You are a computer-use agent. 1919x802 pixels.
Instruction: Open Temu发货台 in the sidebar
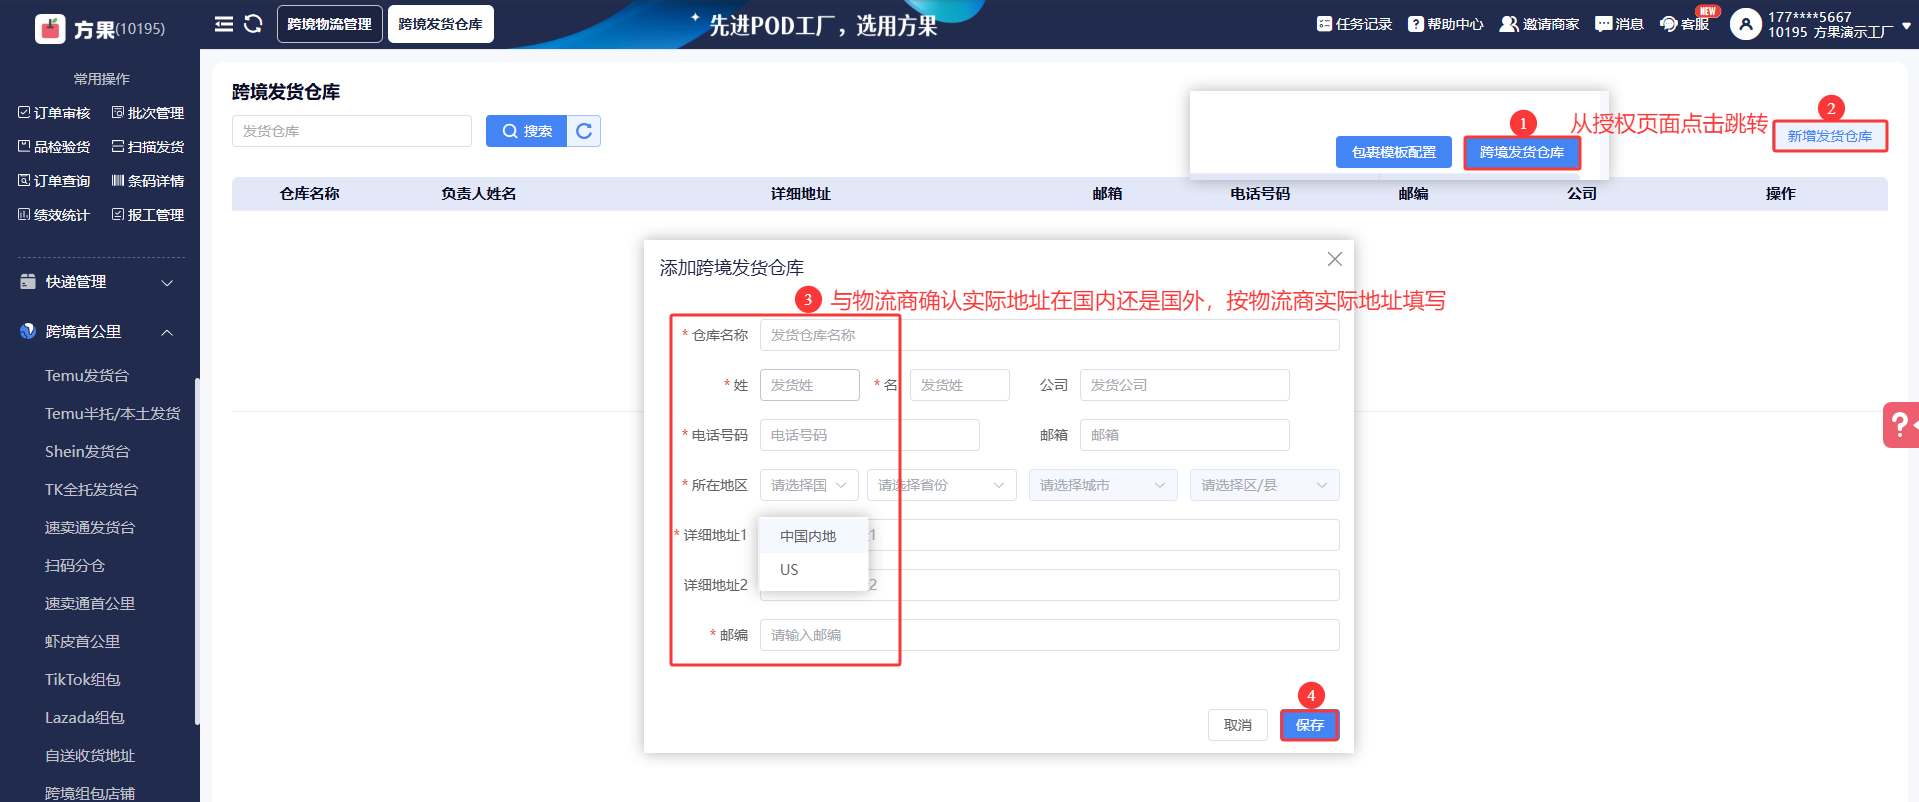[87, 376]
